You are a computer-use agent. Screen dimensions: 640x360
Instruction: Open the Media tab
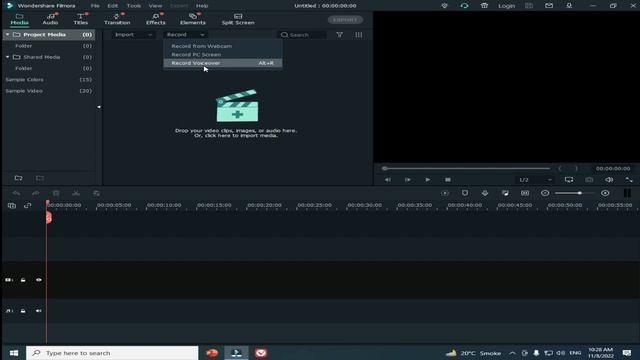click(x=19, y=19)
